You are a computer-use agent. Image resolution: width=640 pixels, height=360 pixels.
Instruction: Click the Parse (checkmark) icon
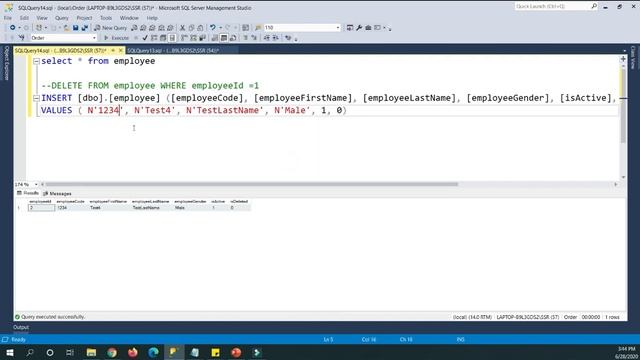145,38
